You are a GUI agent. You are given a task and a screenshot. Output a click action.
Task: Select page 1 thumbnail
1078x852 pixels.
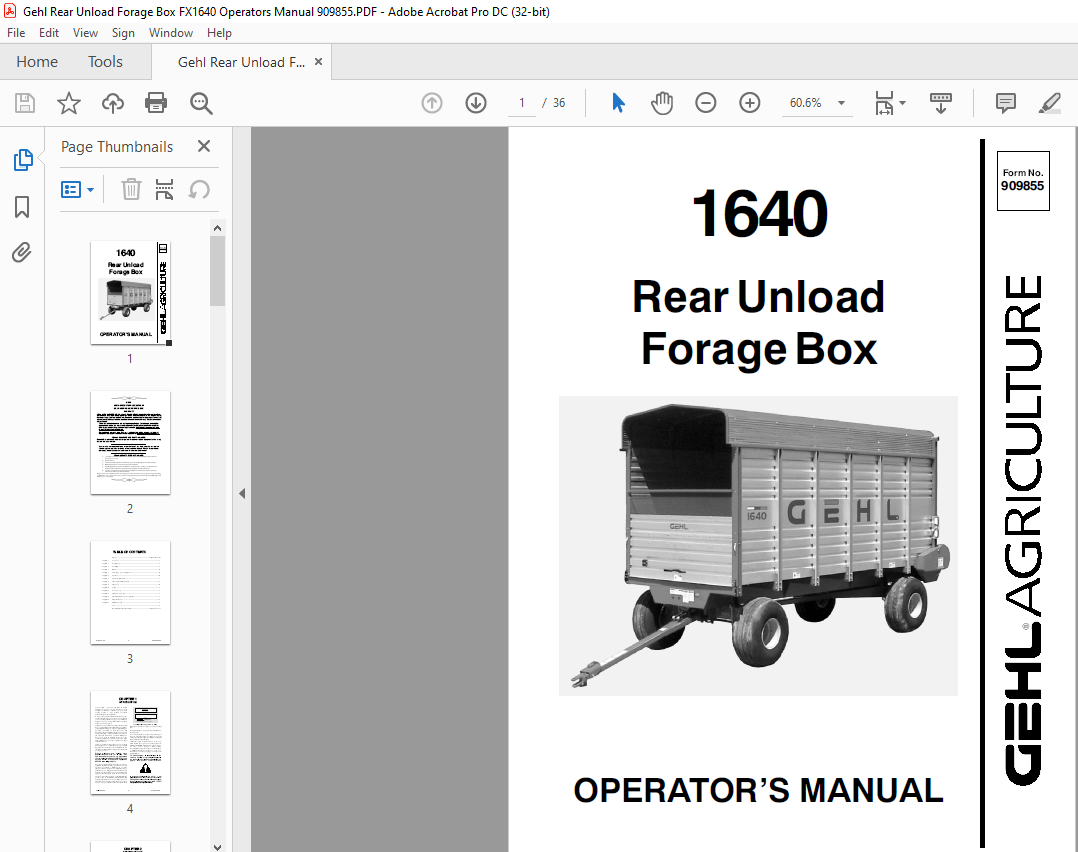[131, 292]
